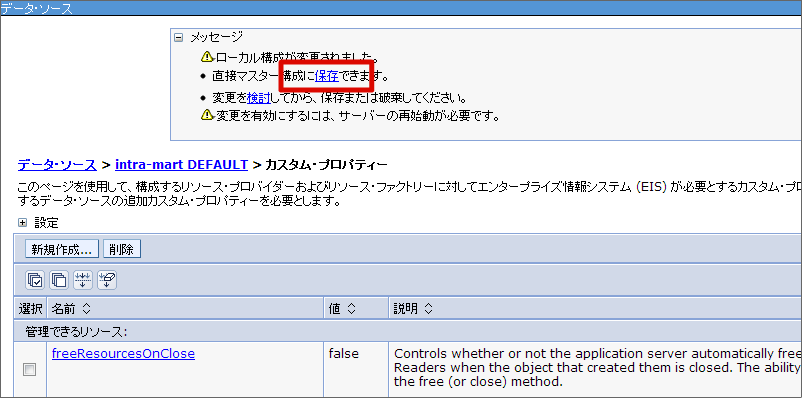
Task: Click the freeResourcesOnClose description text
Action: (x=597, y=367)
